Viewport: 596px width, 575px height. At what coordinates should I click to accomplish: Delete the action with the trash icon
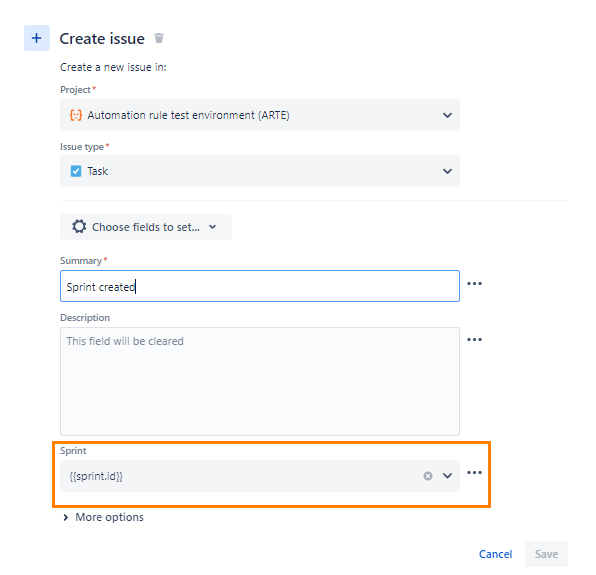point(159,38)
